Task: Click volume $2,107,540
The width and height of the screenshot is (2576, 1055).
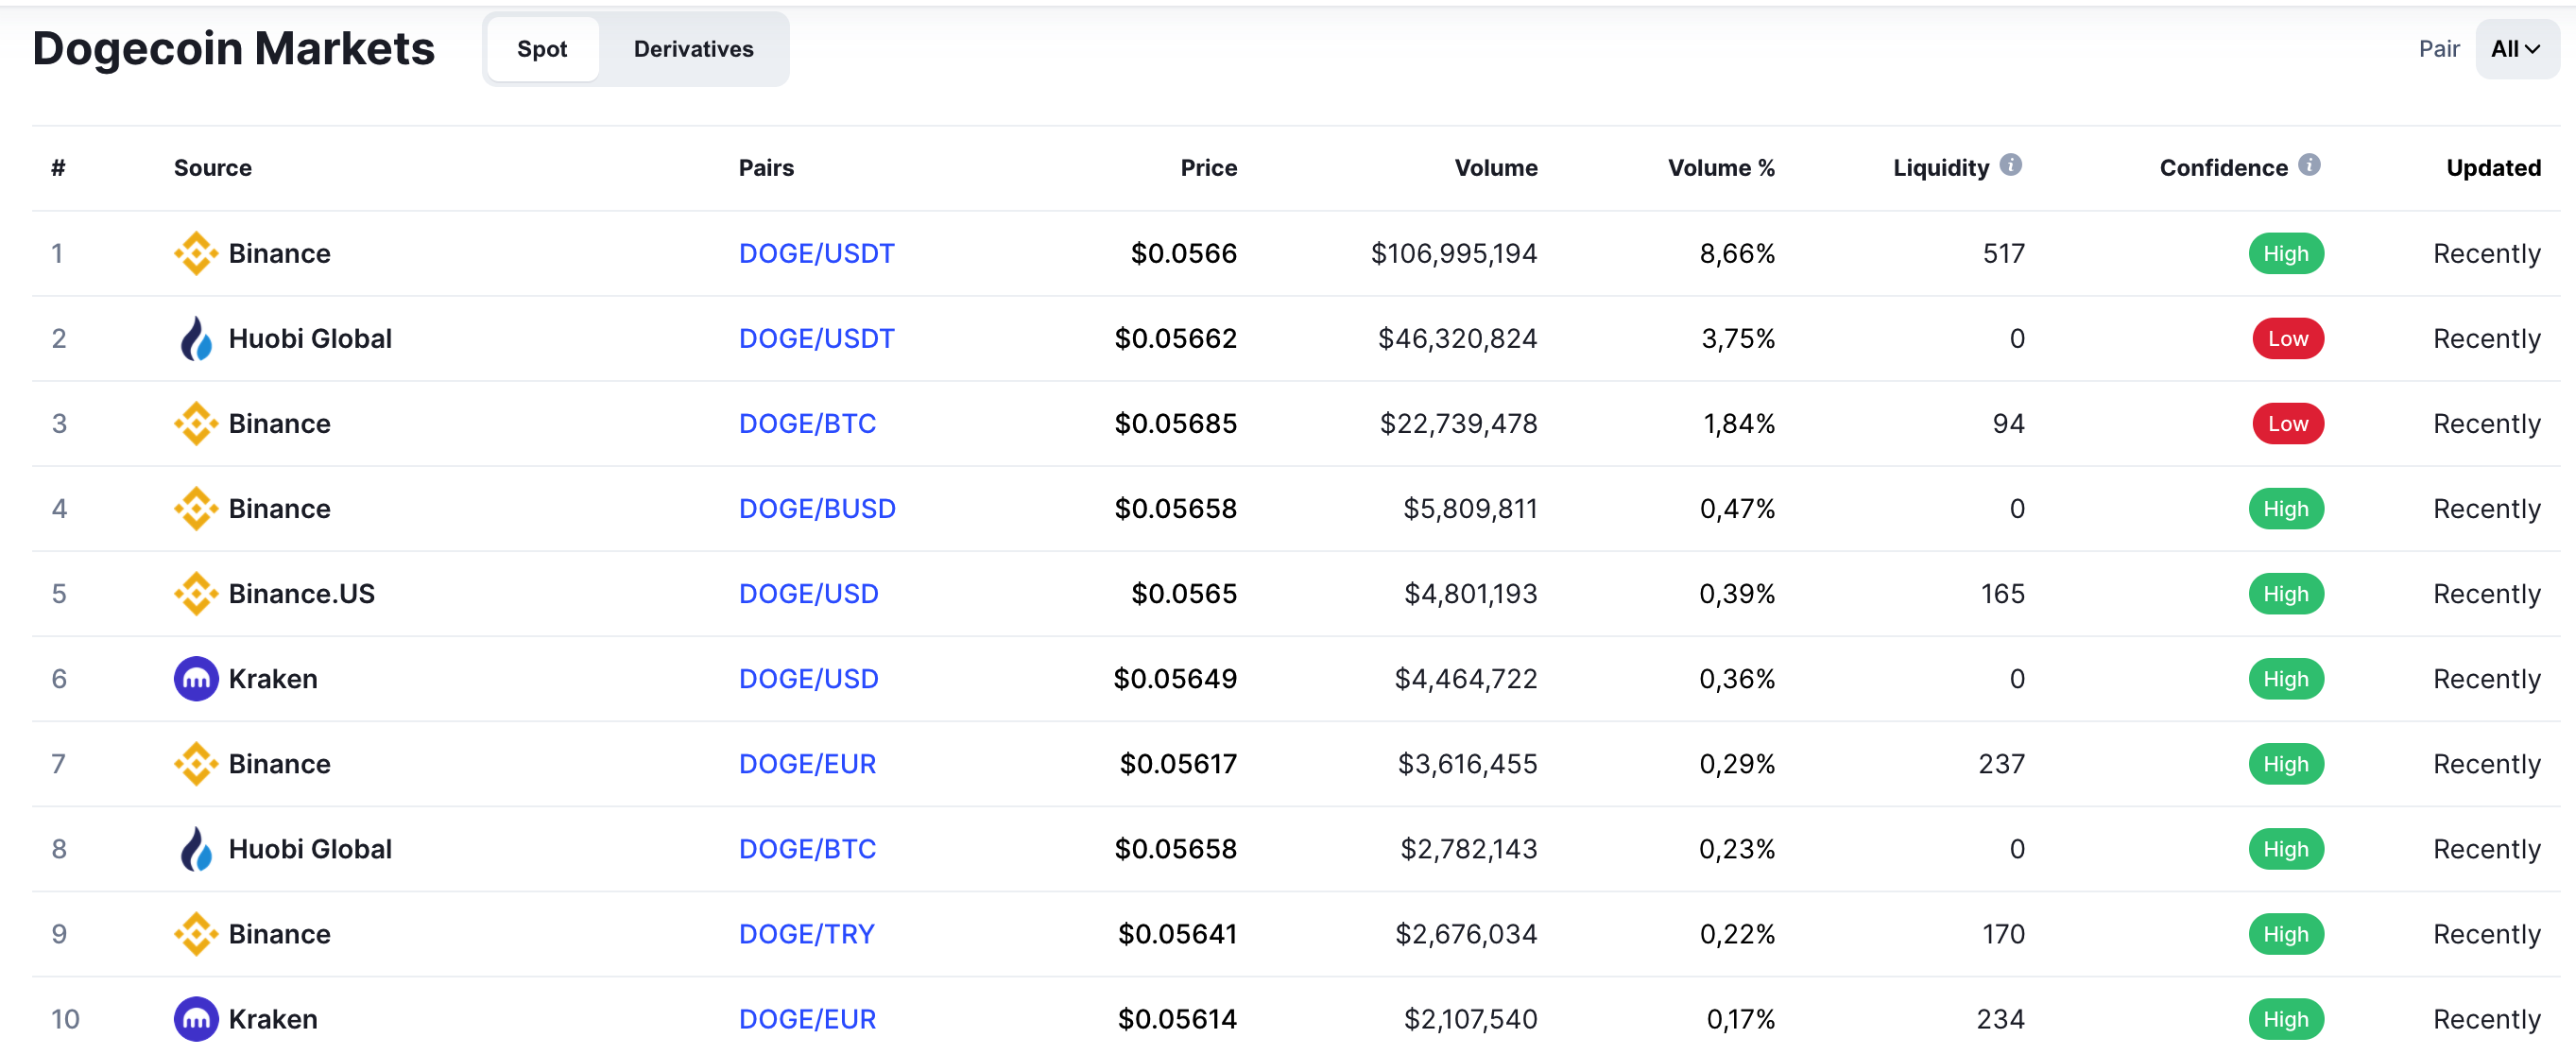Action: pyautogui.click(x=1470, y=1018)
